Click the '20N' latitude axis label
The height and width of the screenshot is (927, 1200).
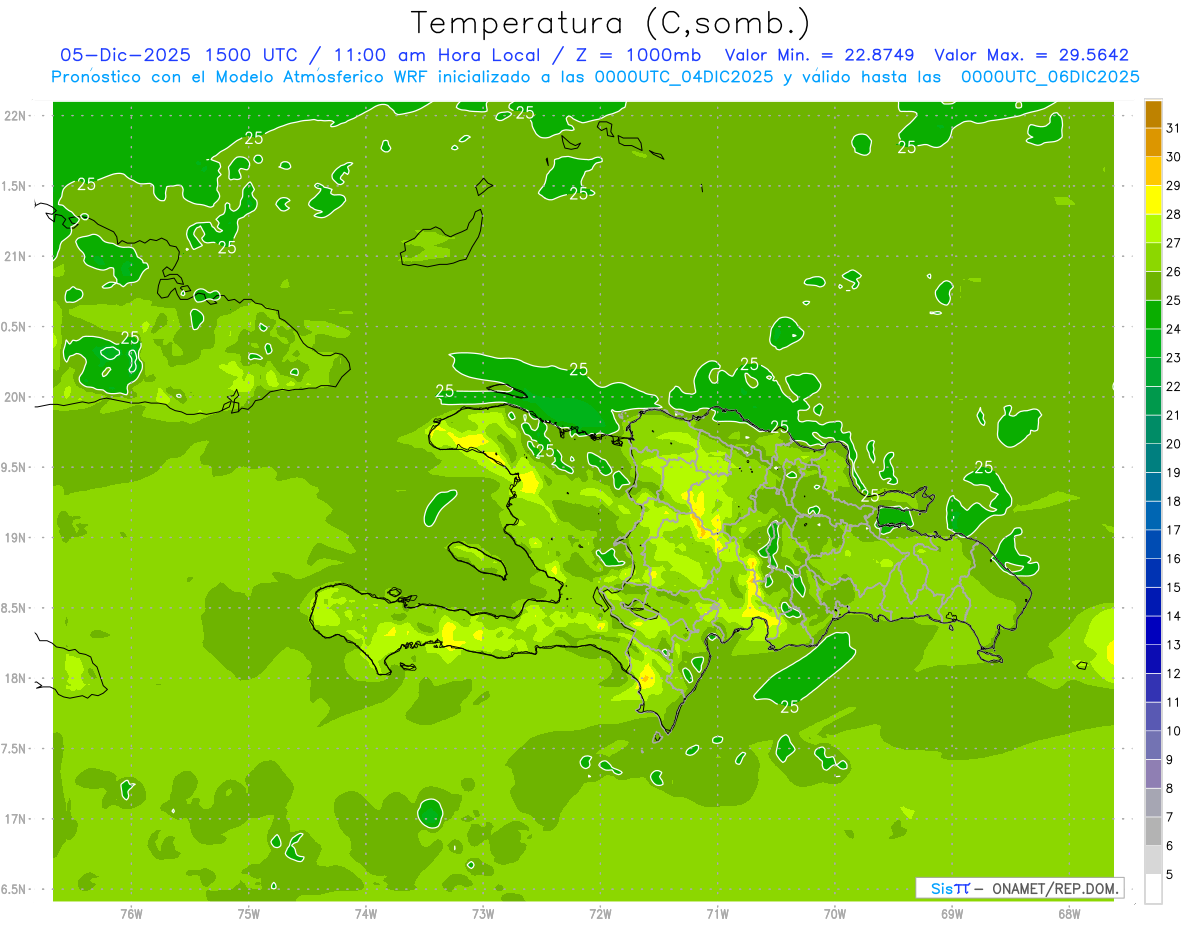coord(13,397)
